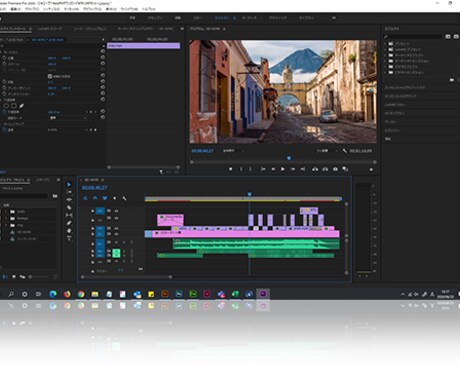Click Project panel thumbnail zoom slider
The image size is (460, 380).
point(39,277)
